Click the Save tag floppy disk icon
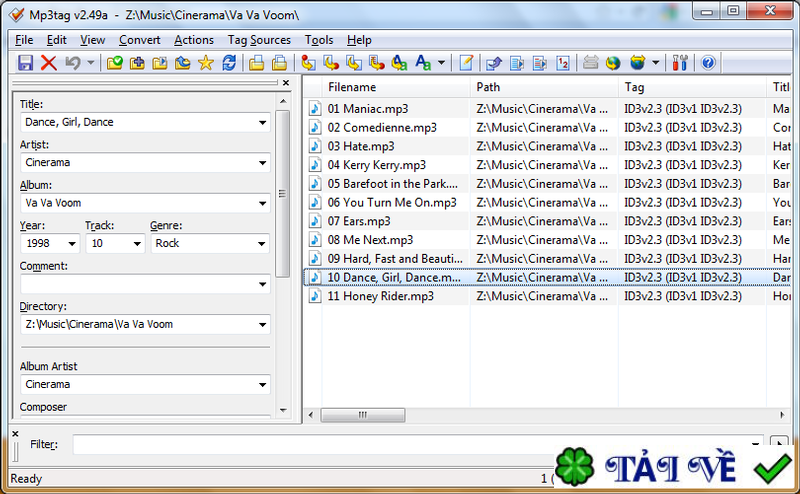The width and height of the screenshot is (800, 494). [x=25, y=63]
